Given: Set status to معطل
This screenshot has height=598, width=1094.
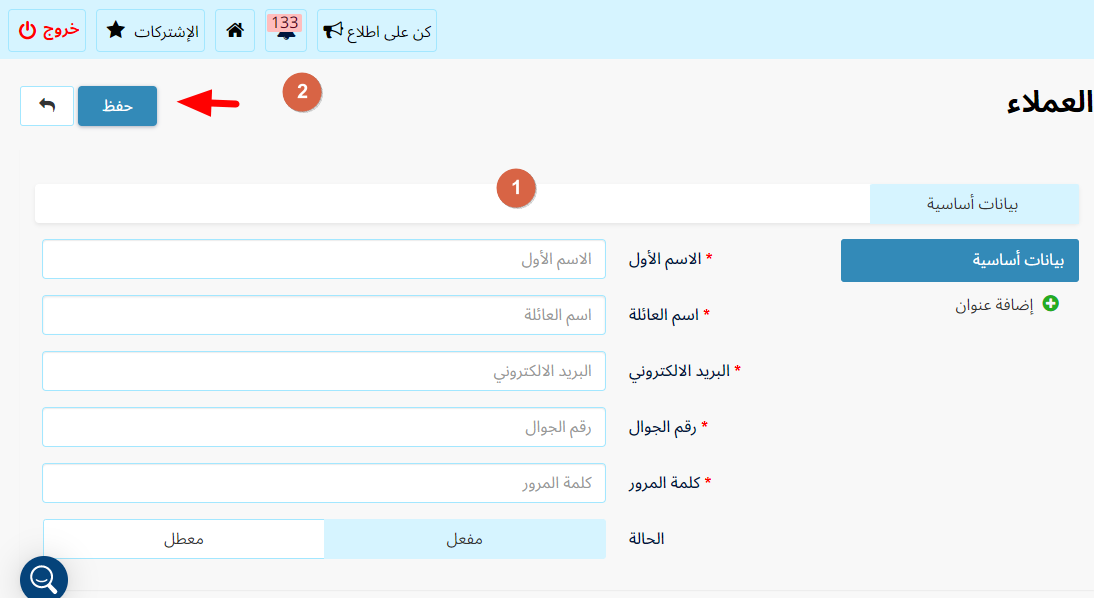Looking at the screenshot, I should pos(183,539).
